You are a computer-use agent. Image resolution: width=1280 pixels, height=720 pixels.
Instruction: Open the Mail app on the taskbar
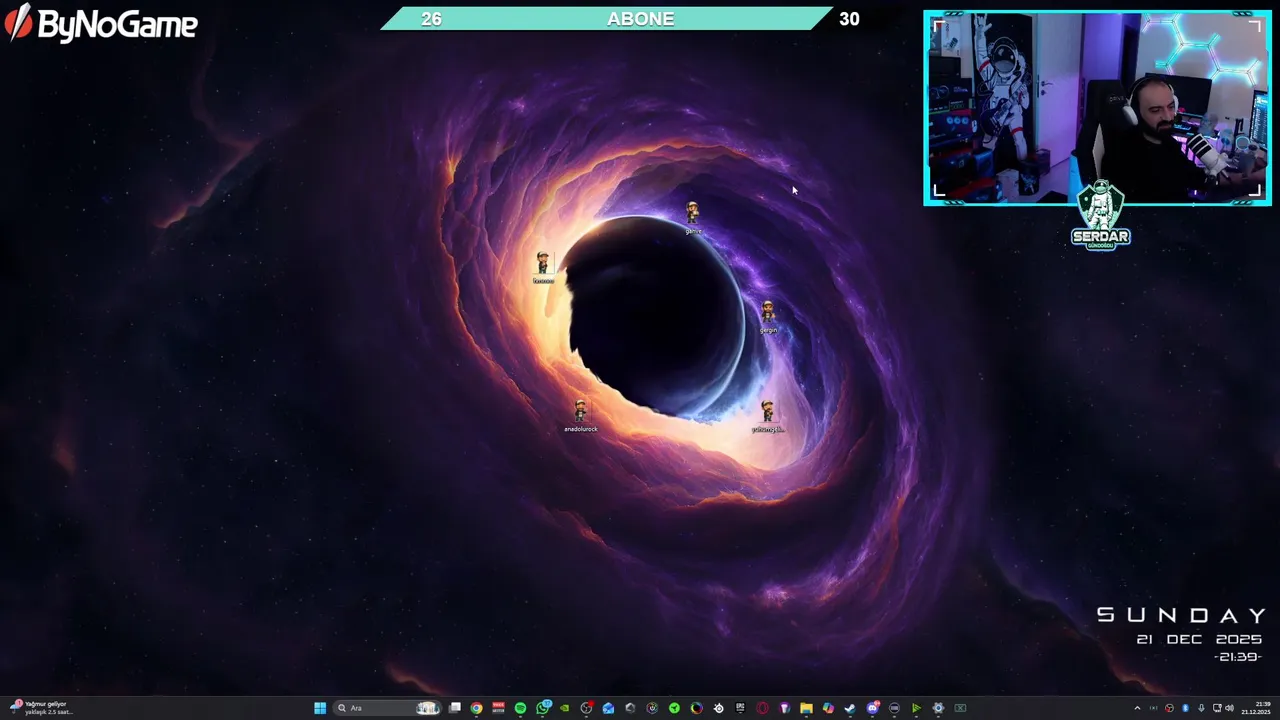pyautogui.click(x=608, y=708)
